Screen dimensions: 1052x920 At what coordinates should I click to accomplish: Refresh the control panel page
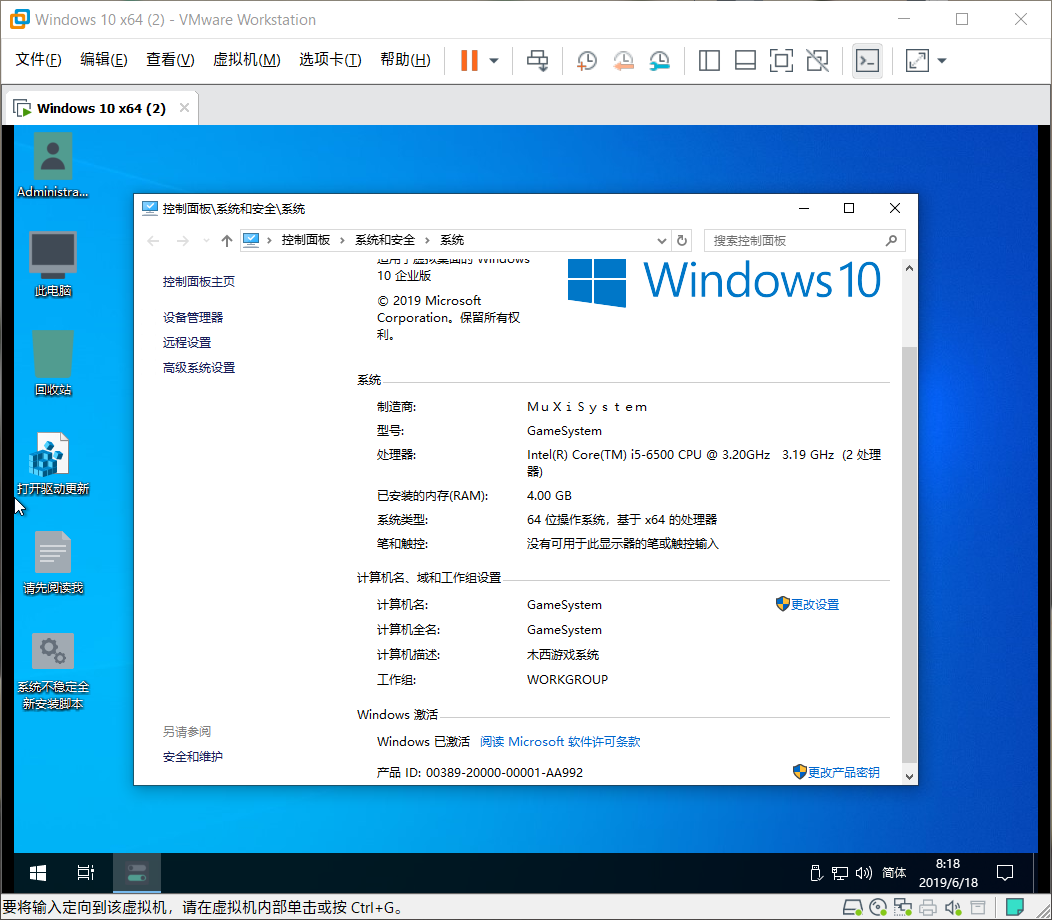point(682,240)
